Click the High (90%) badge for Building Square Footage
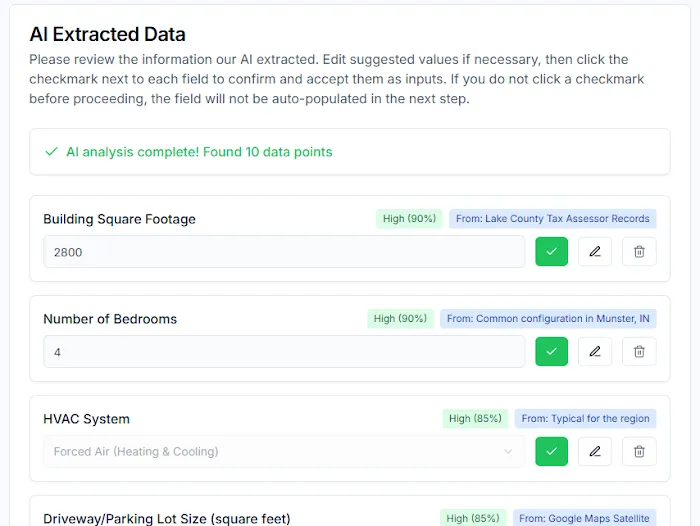Image resolution: width=700 pixels, height=526 pixels. pyautogui.click(x=409, y=219)
